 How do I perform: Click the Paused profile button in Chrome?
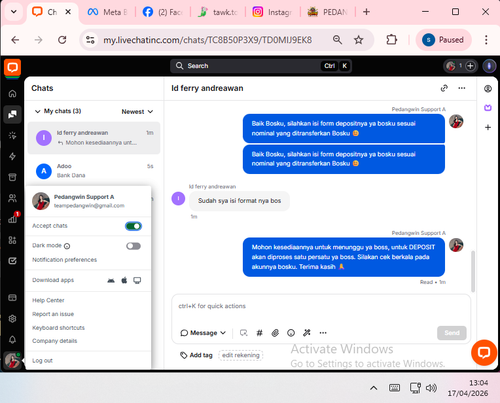click(x=443, y=40)
